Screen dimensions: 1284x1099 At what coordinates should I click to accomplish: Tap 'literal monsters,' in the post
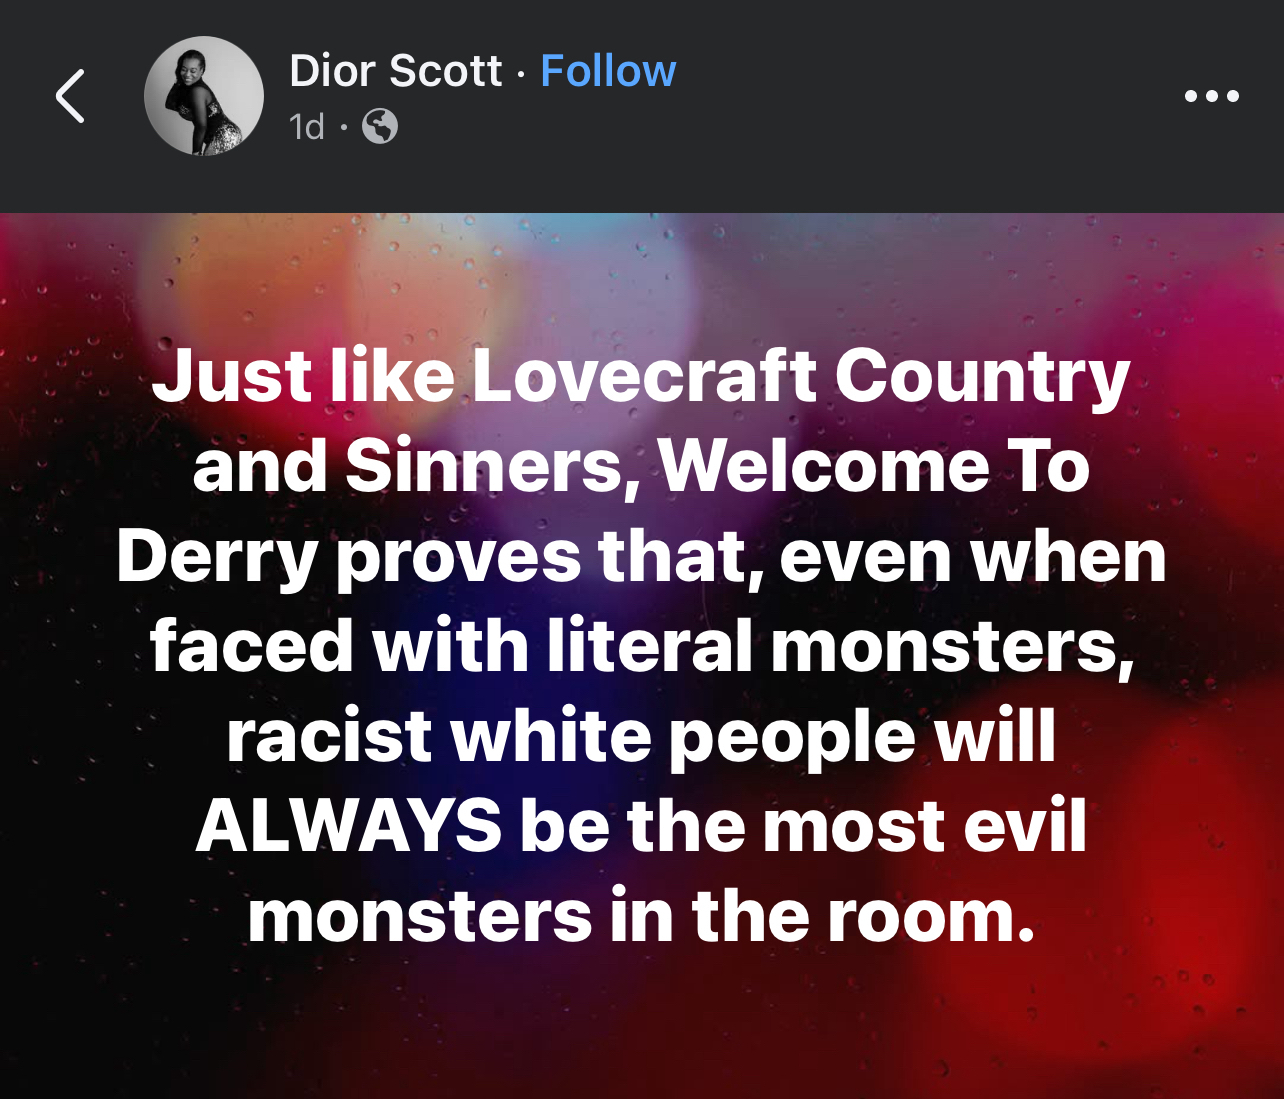(x=841, y=647)
